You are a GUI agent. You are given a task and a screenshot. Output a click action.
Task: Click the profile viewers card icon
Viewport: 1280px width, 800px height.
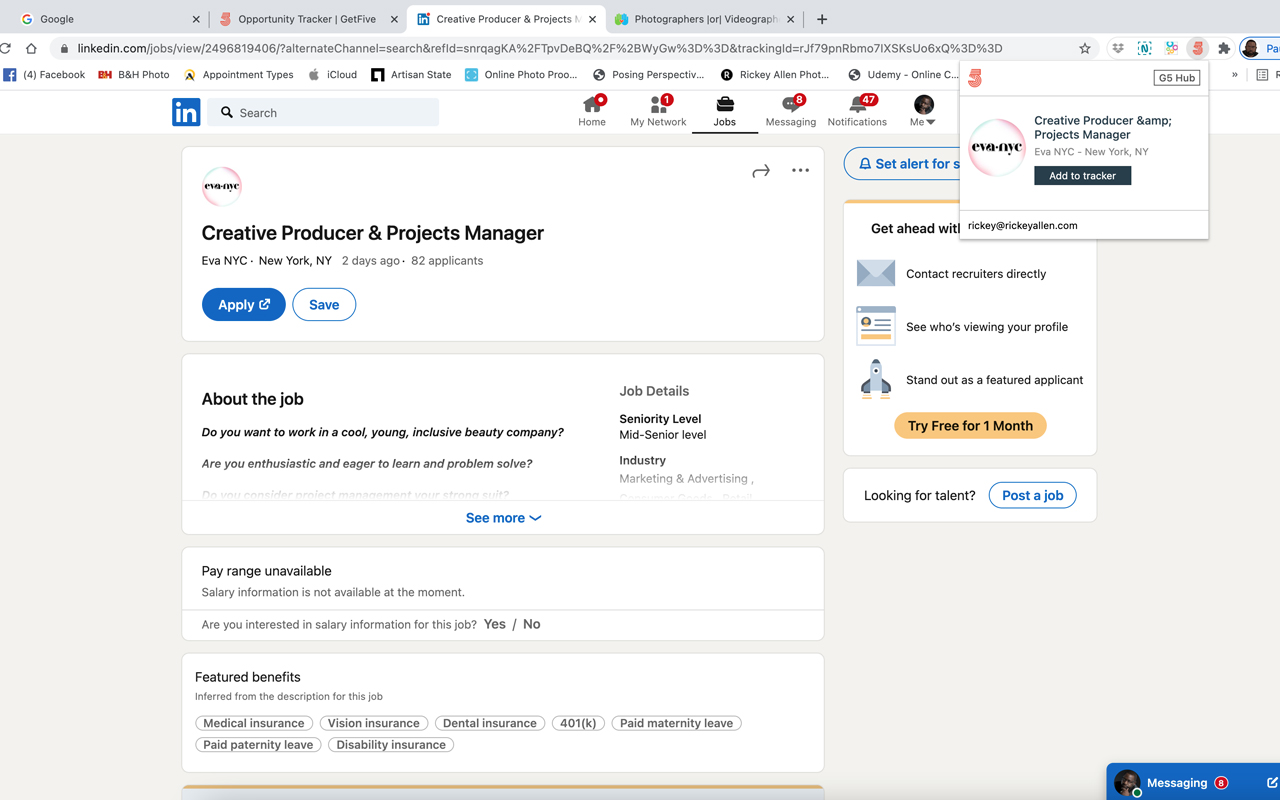[x=876, y=326]
